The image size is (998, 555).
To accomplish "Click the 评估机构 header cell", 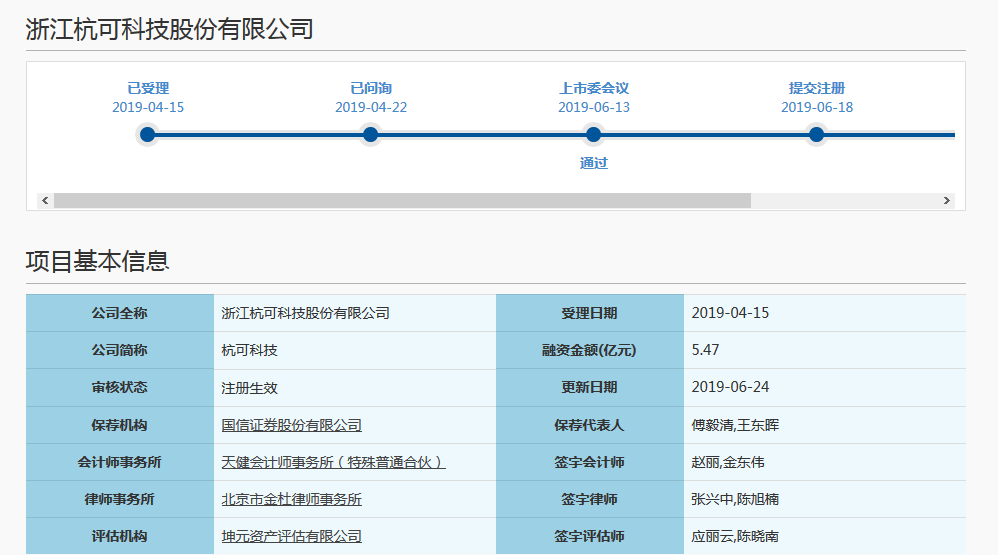I will coord(120,536).
